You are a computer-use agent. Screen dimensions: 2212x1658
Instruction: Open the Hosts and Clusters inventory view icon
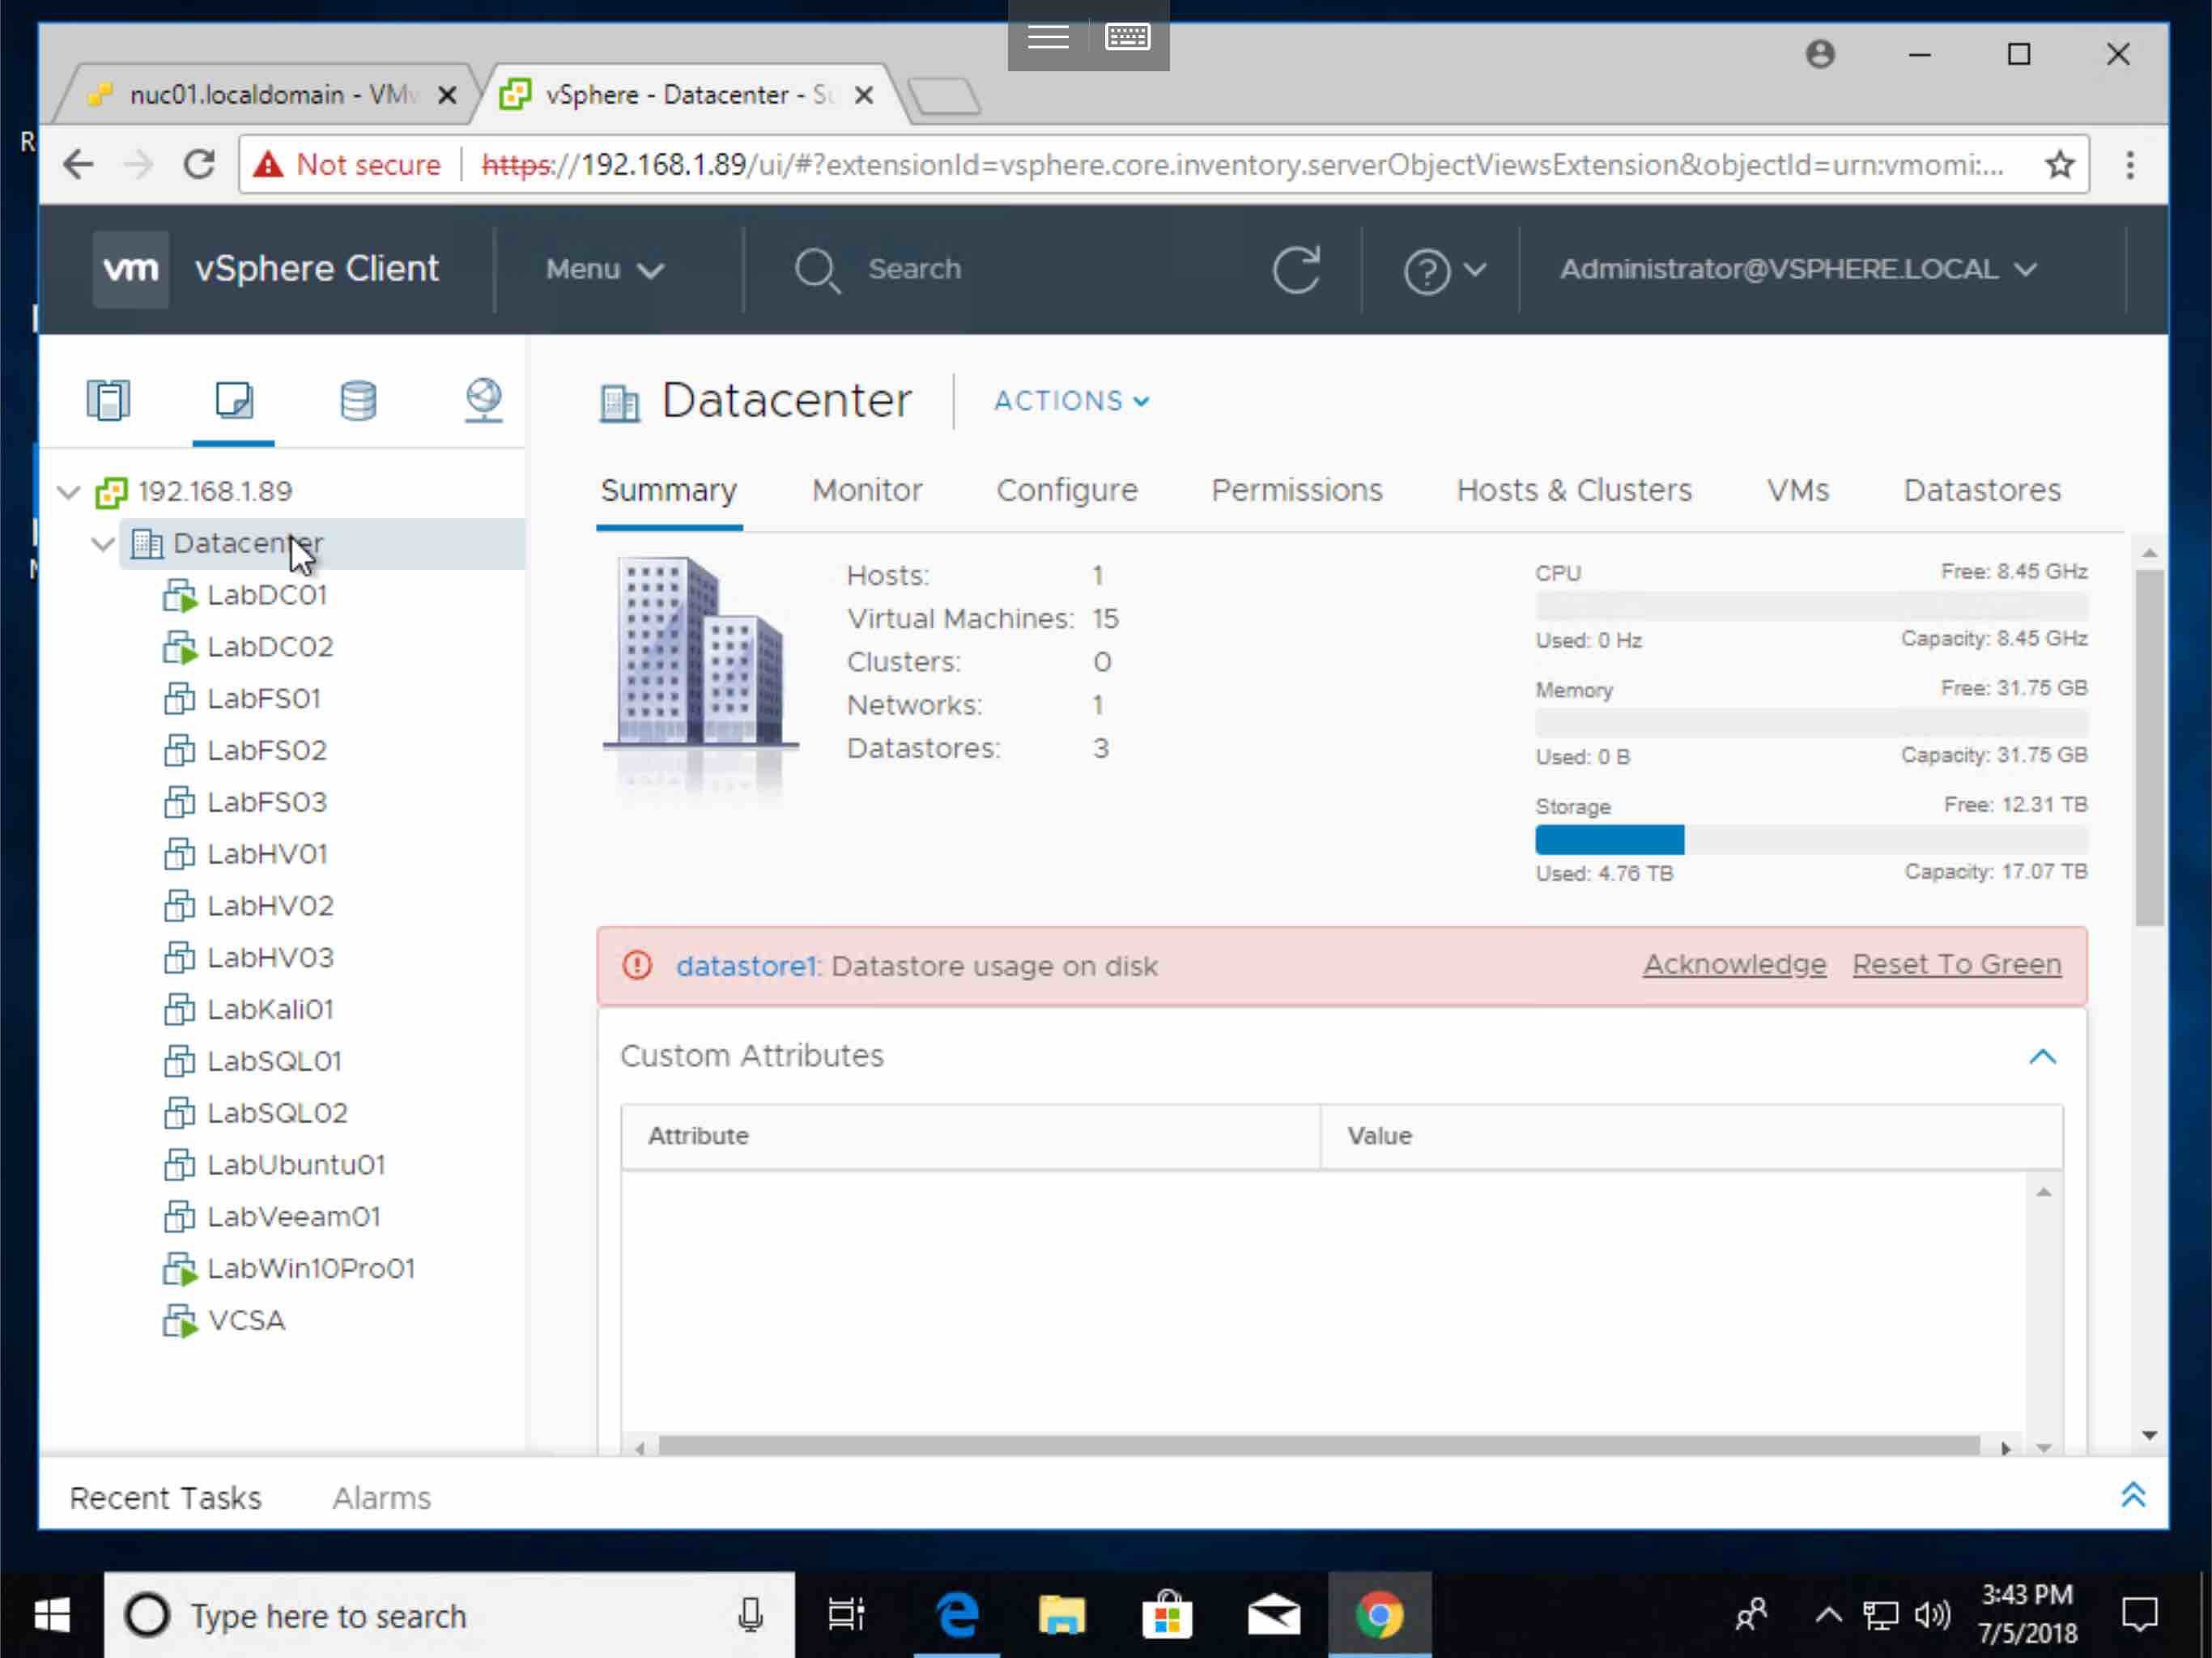(108, 401)
